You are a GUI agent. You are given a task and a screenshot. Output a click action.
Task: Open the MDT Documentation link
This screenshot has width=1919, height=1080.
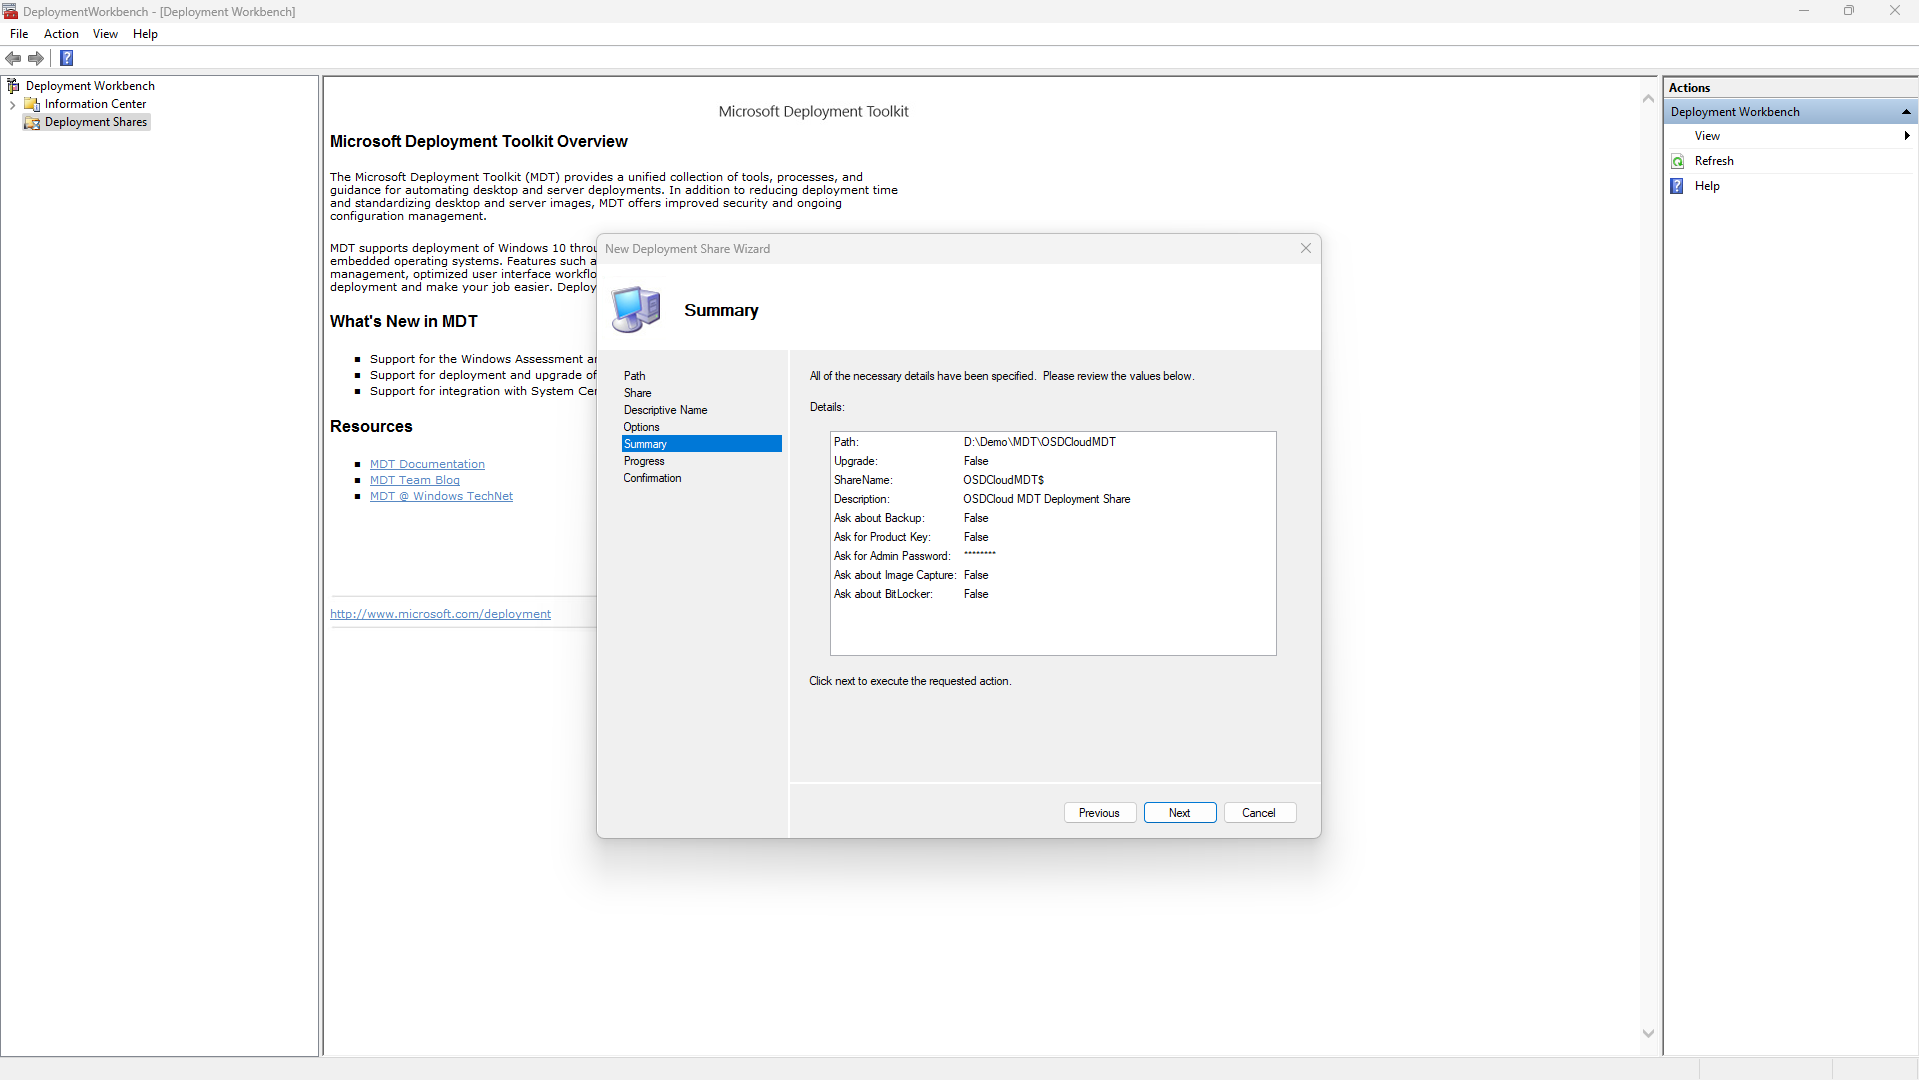pyautogui.click(x=427, y=464)
